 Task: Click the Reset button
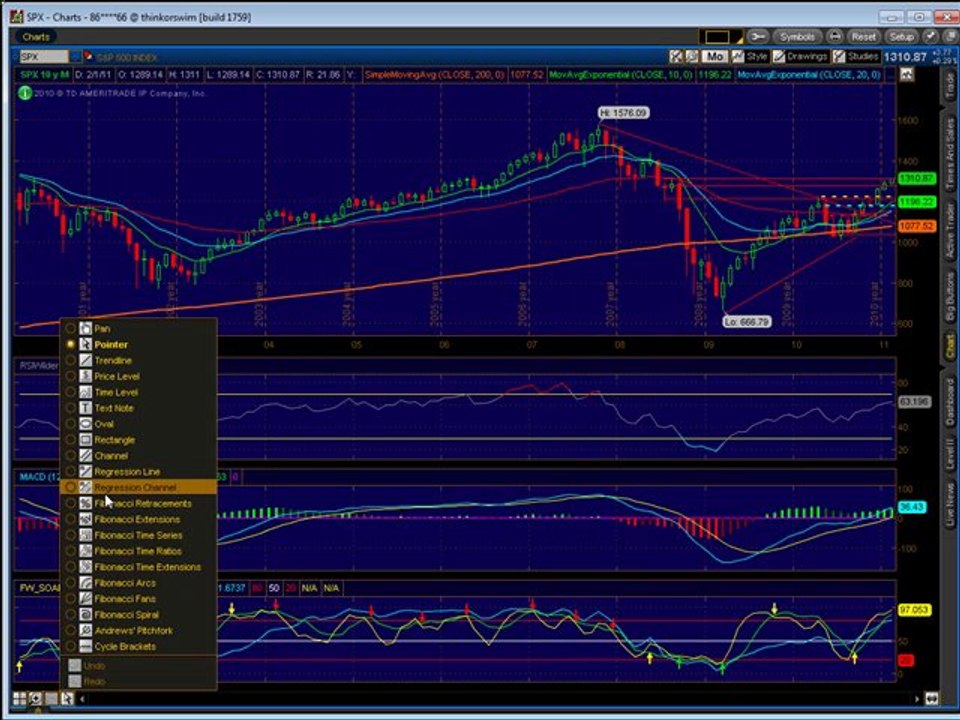click(863, 37)
